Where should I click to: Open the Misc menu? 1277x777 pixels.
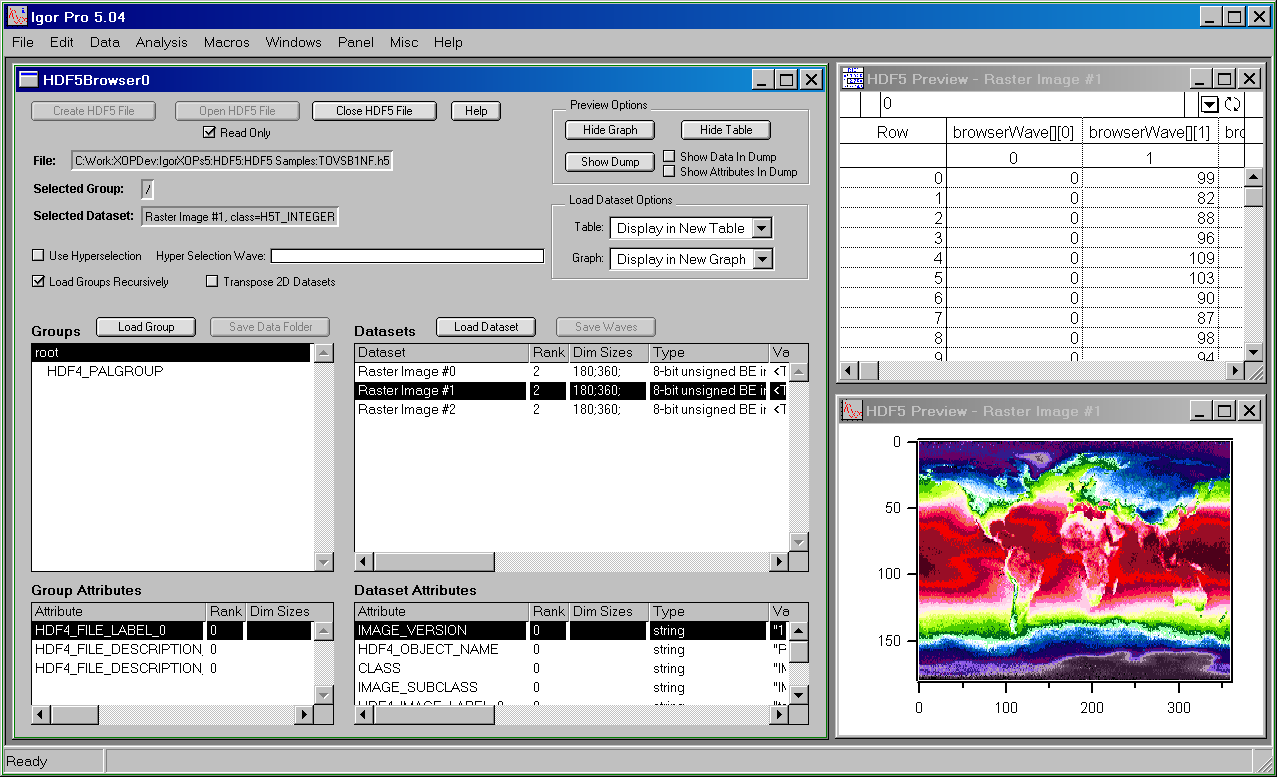click(404, 42)
